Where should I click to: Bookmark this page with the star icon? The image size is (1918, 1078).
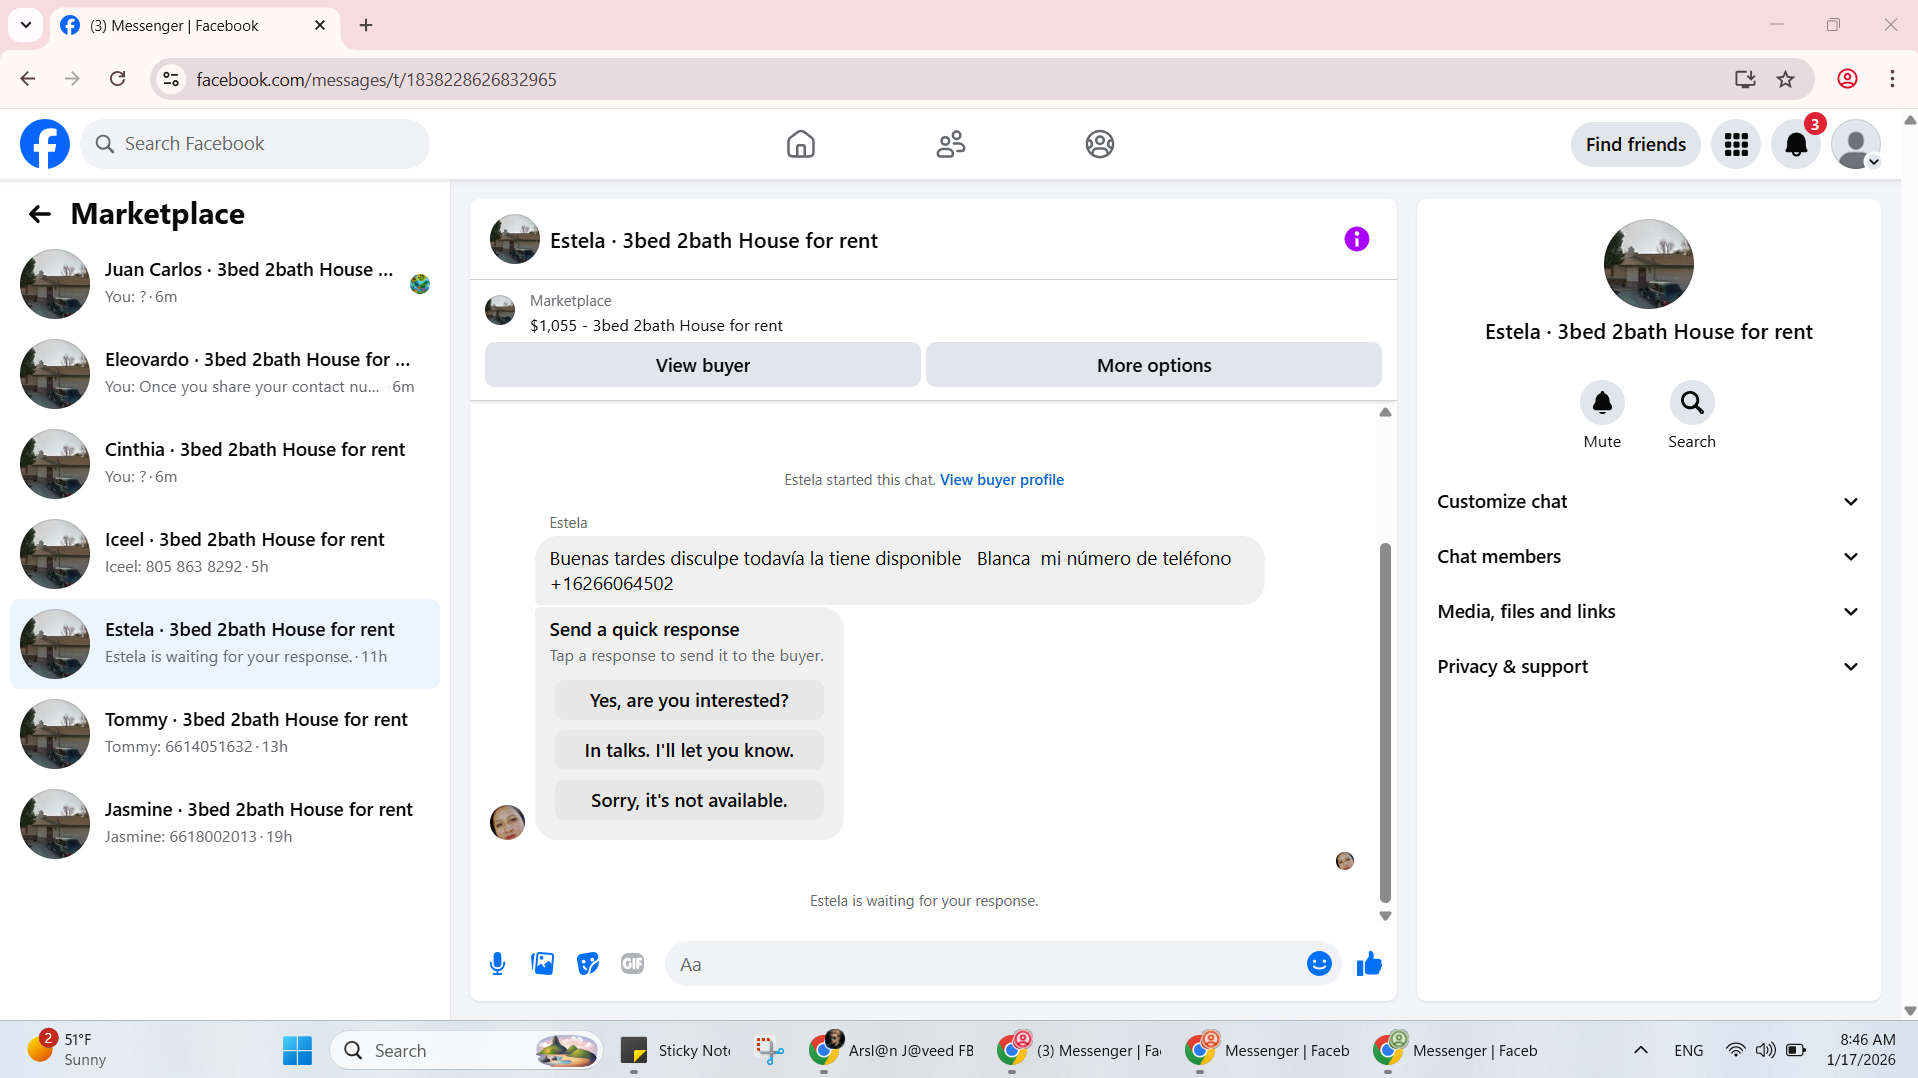tap(1786, 79)
